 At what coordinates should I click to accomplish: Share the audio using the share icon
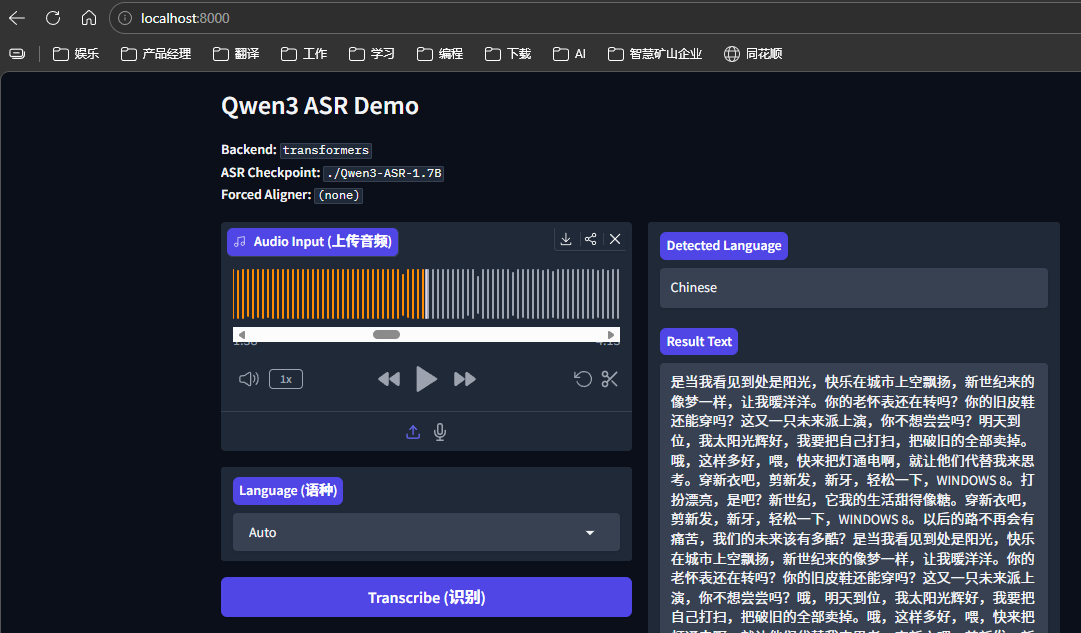pyautogui.click(x=591, y=239)
